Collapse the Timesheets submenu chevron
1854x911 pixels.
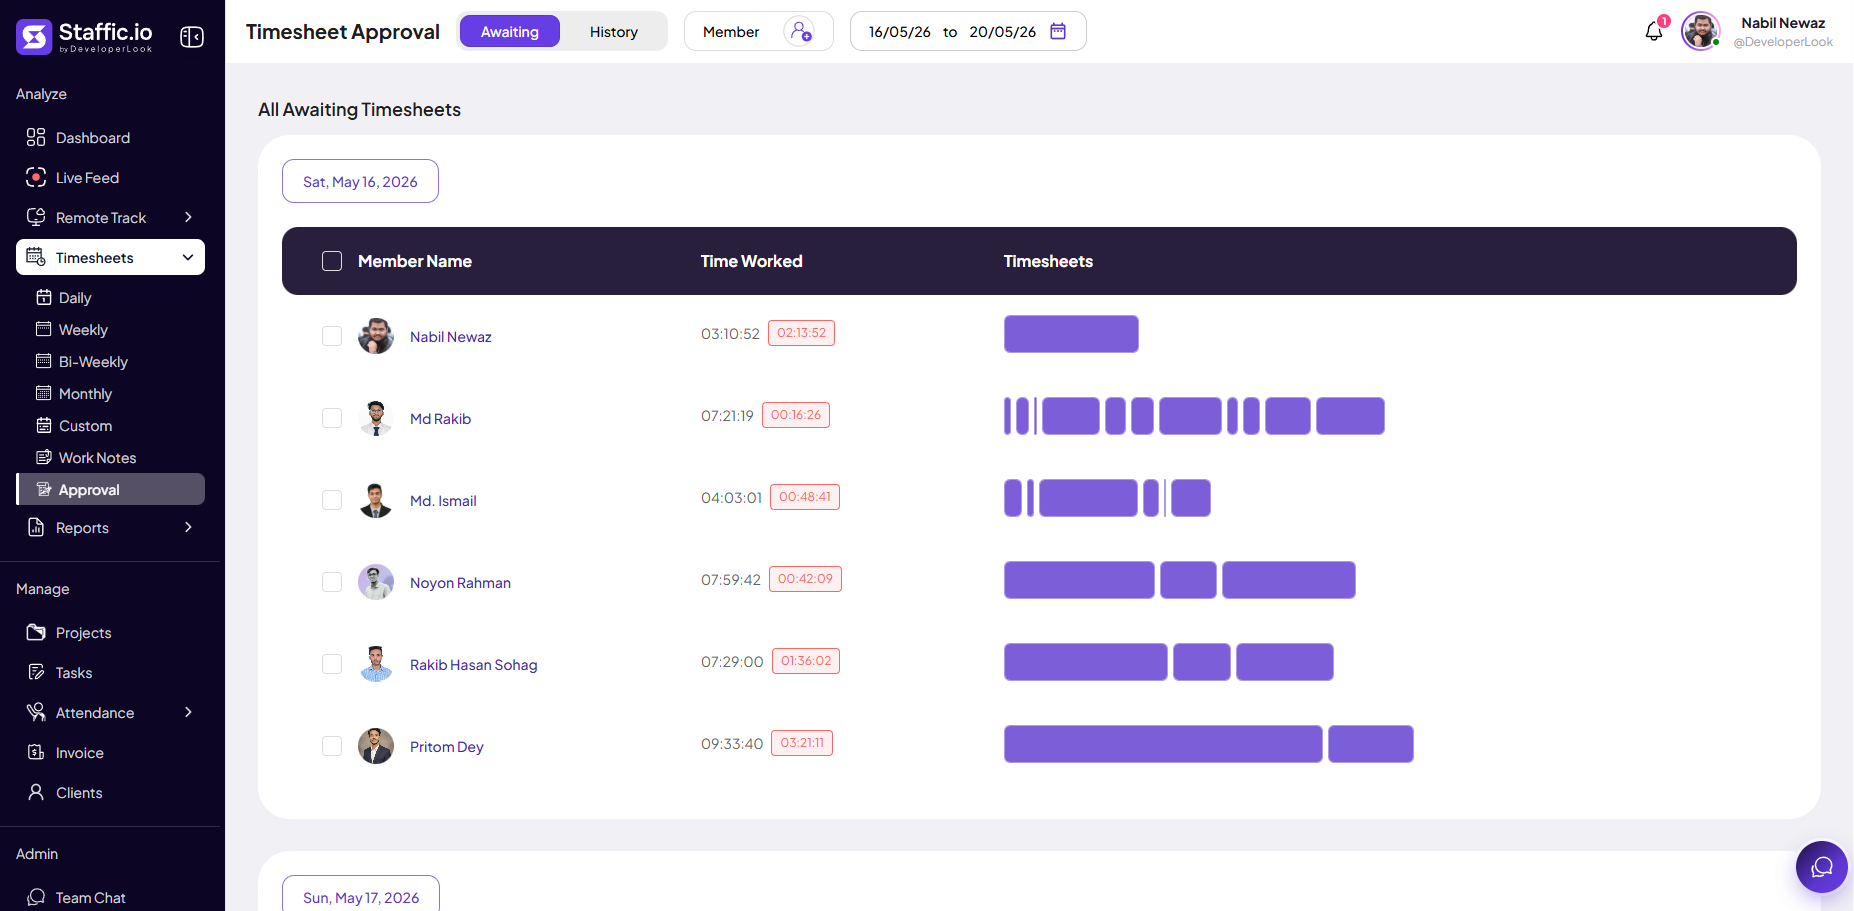tap(188, 257)
